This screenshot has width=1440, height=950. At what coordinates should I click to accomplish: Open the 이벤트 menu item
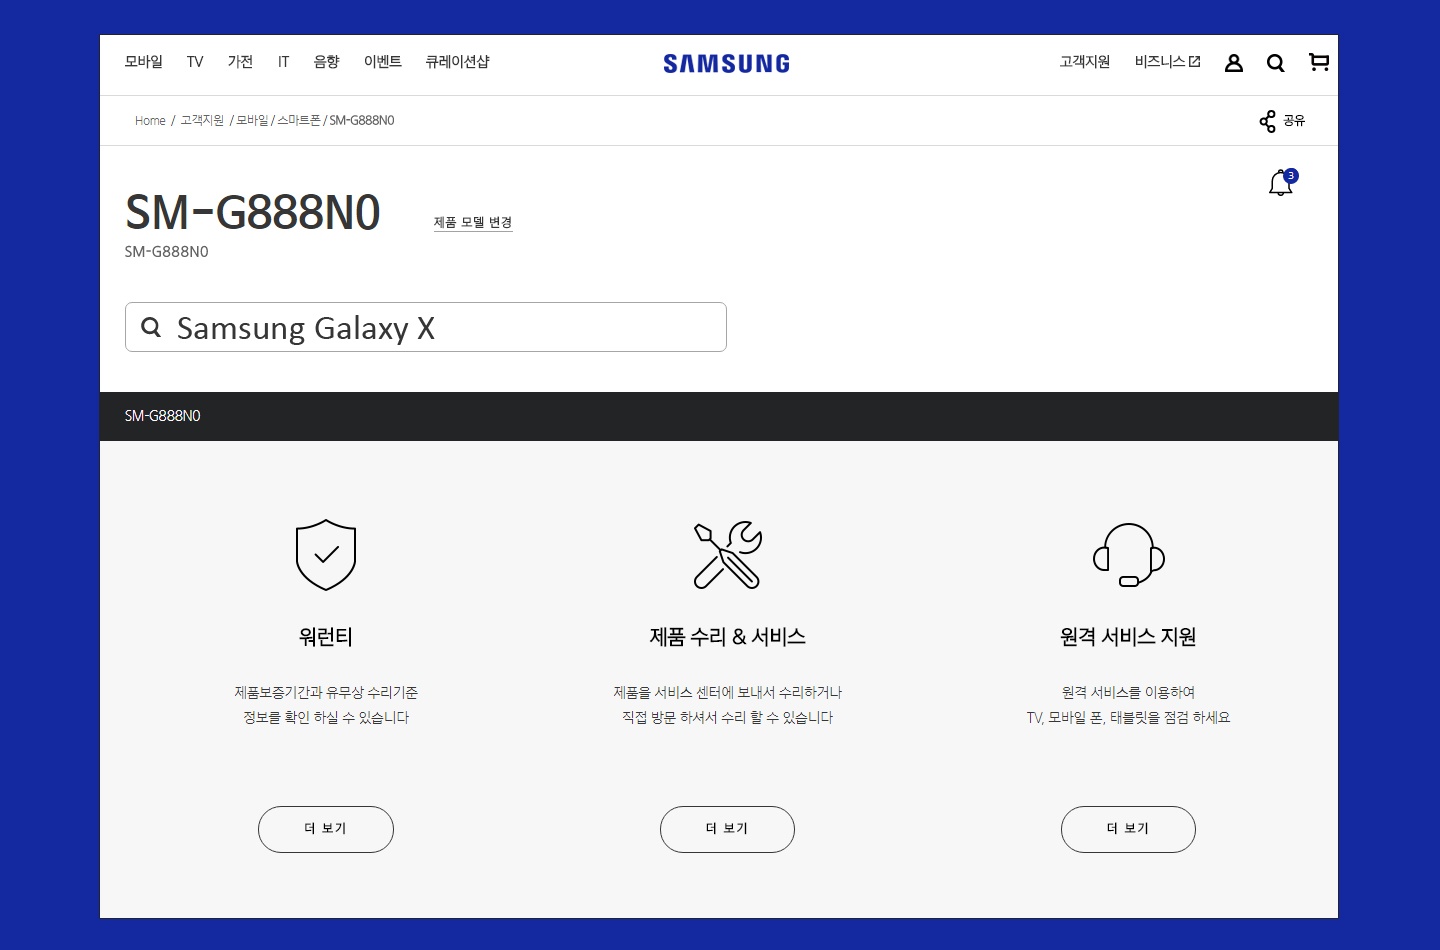click(383, 62)
